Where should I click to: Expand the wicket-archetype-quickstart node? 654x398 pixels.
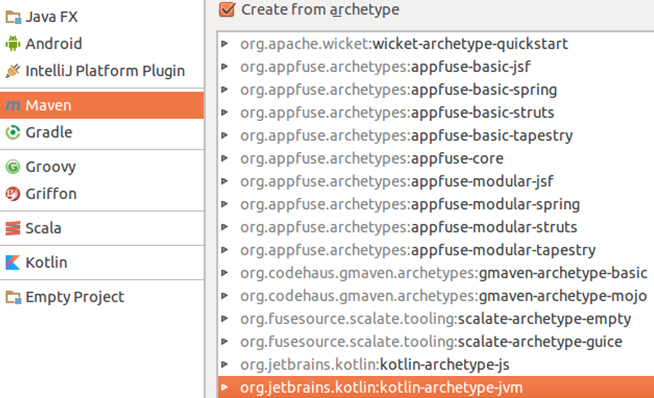tap(224, 44)
